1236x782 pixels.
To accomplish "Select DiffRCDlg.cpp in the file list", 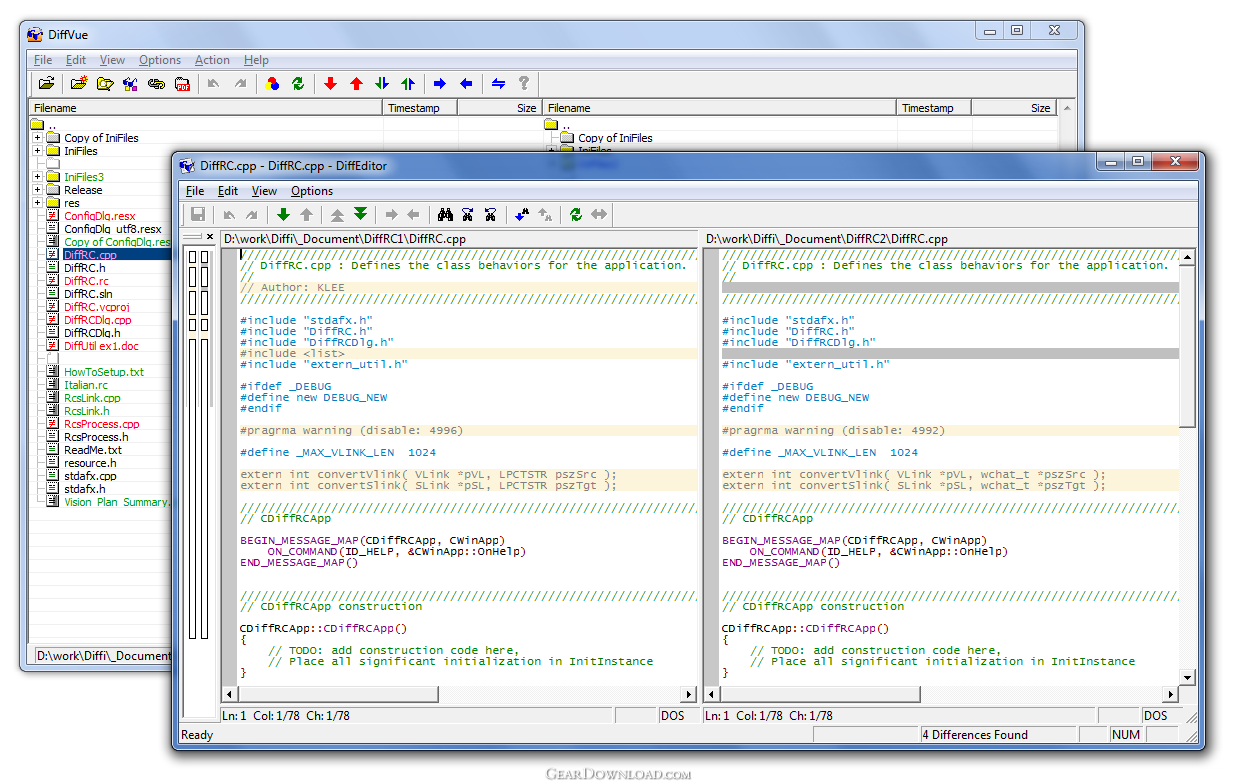I will 97,320.
